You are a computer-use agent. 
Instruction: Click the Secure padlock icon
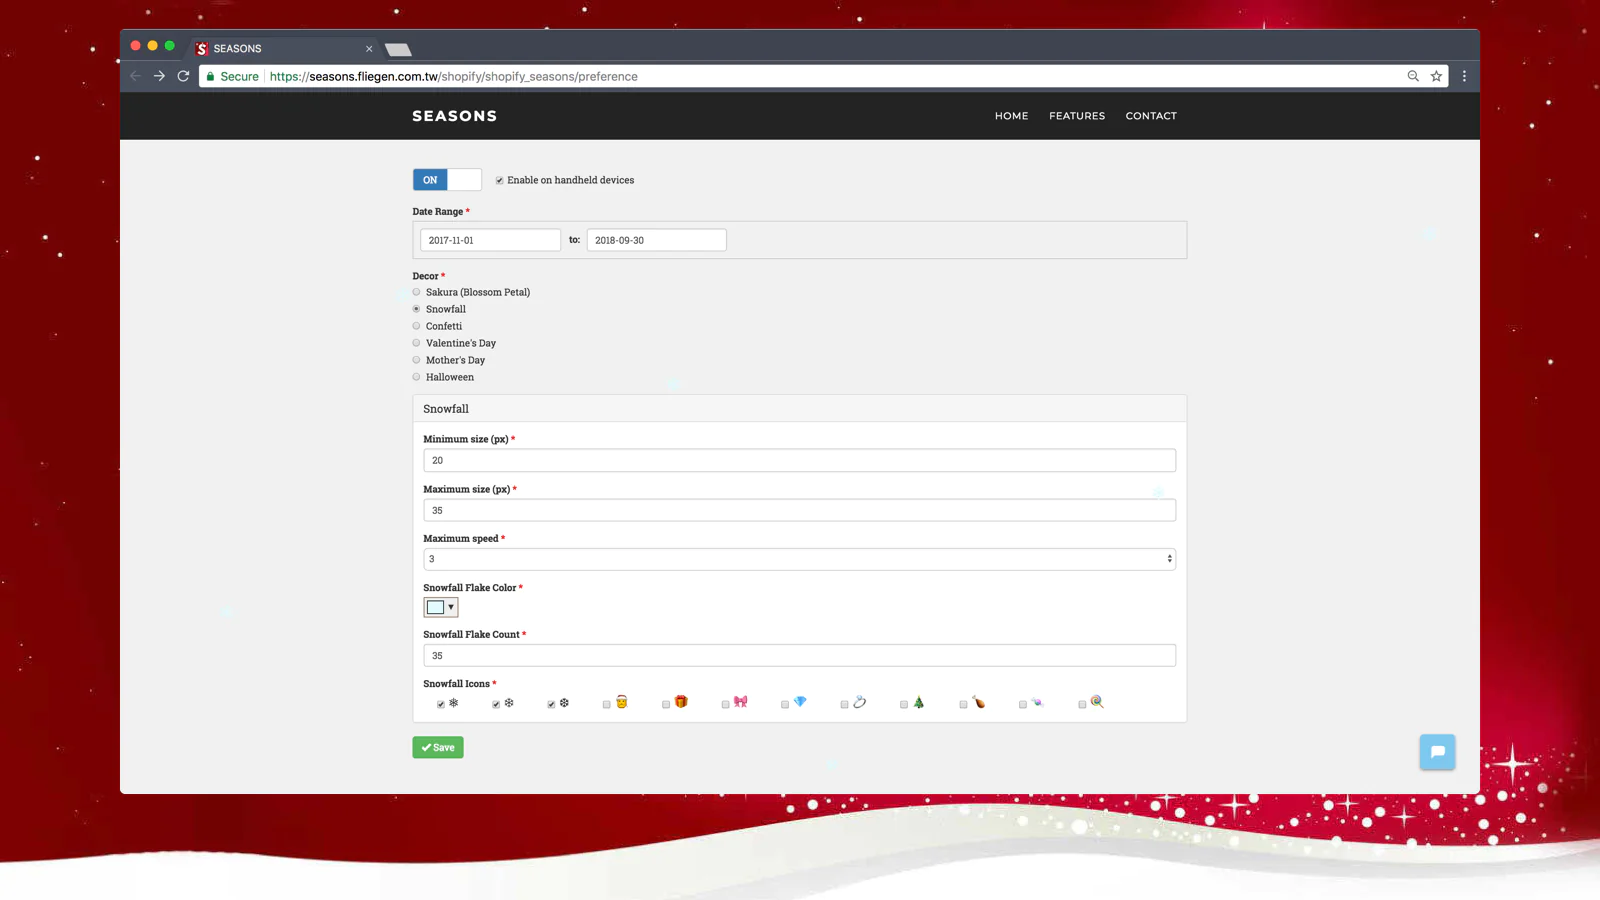pos(210,76)
